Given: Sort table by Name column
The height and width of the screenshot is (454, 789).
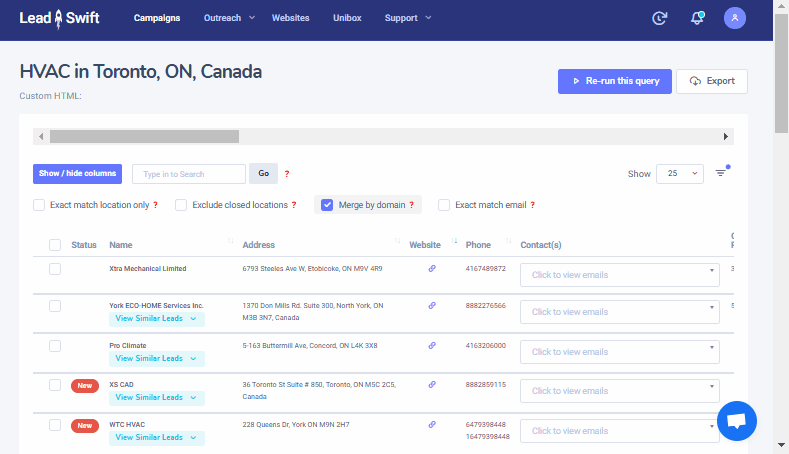Looking at the screenshot, I should (x=231, y=241).
